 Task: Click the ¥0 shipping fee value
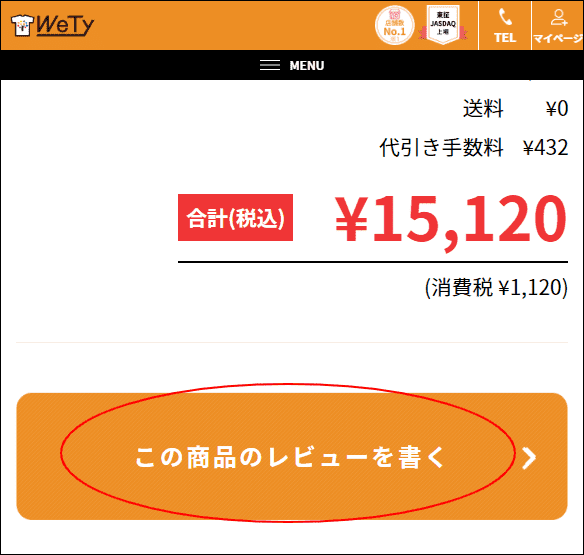(x=557, y=109)
